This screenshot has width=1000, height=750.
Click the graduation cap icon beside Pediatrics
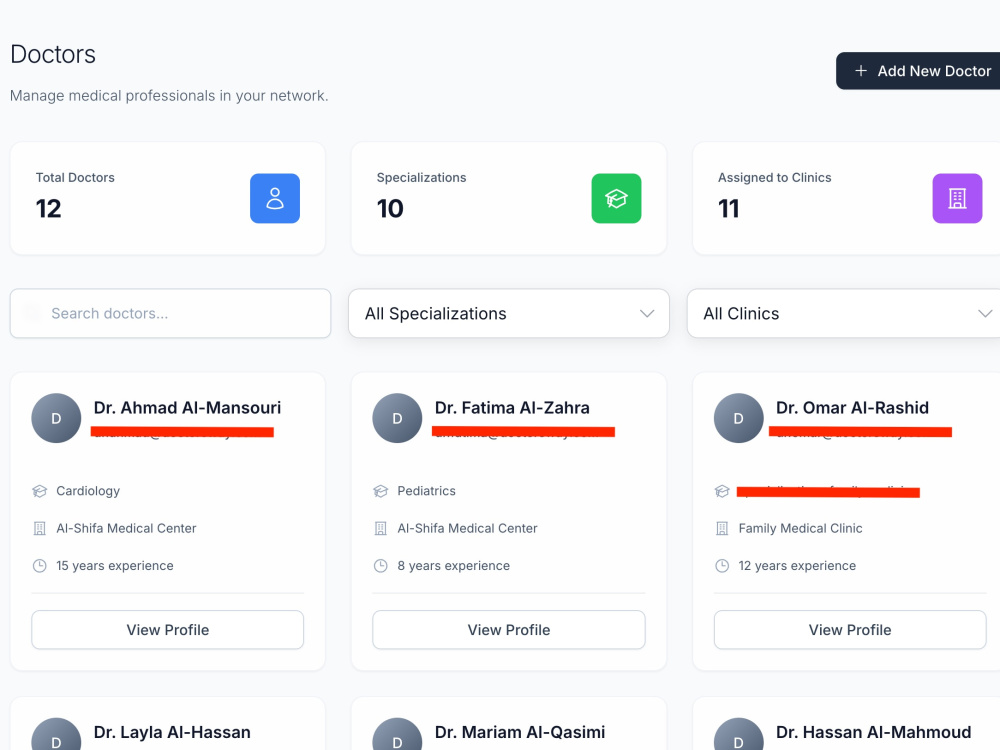click(381, 491)
